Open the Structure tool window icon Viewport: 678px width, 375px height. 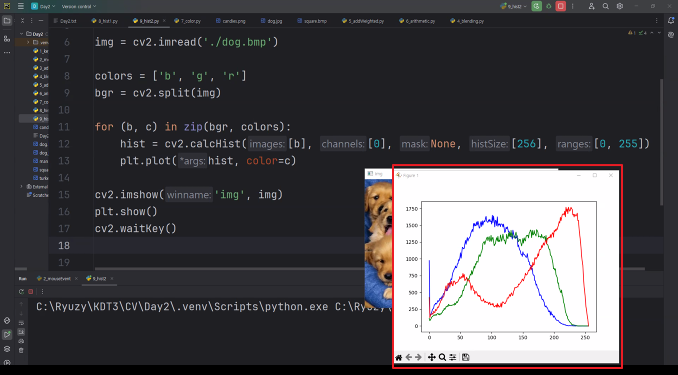point(7,38)
